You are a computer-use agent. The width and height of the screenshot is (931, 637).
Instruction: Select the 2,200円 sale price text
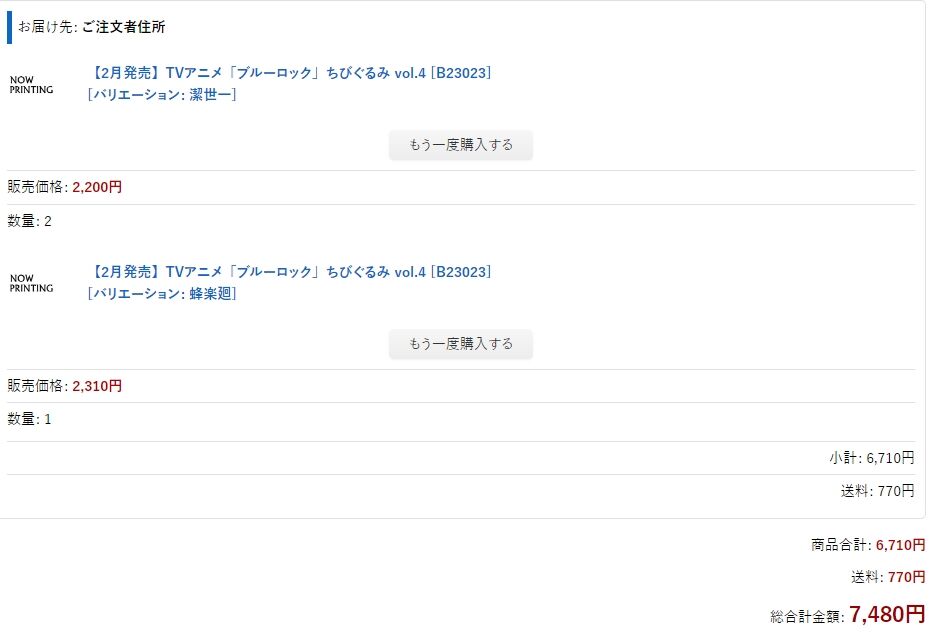[x=97, y=187]
